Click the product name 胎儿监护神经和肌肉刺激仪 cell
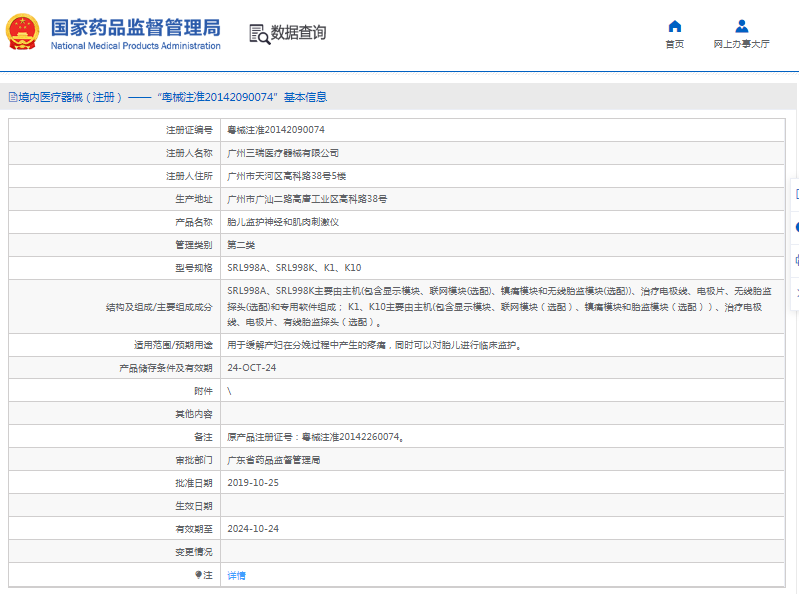 click(x=283, y=222)
